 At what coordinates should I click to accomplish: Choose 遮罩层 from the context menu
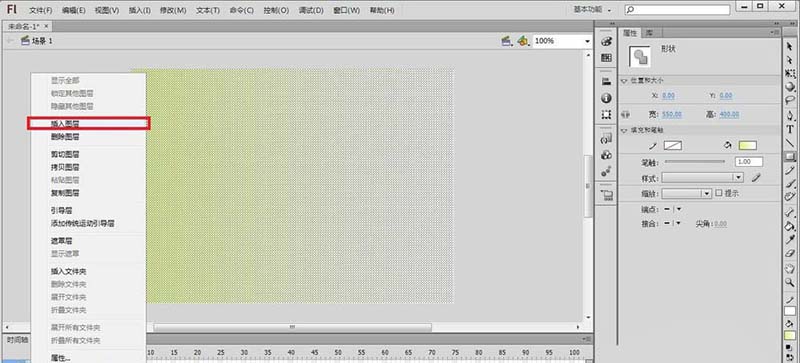88,240
